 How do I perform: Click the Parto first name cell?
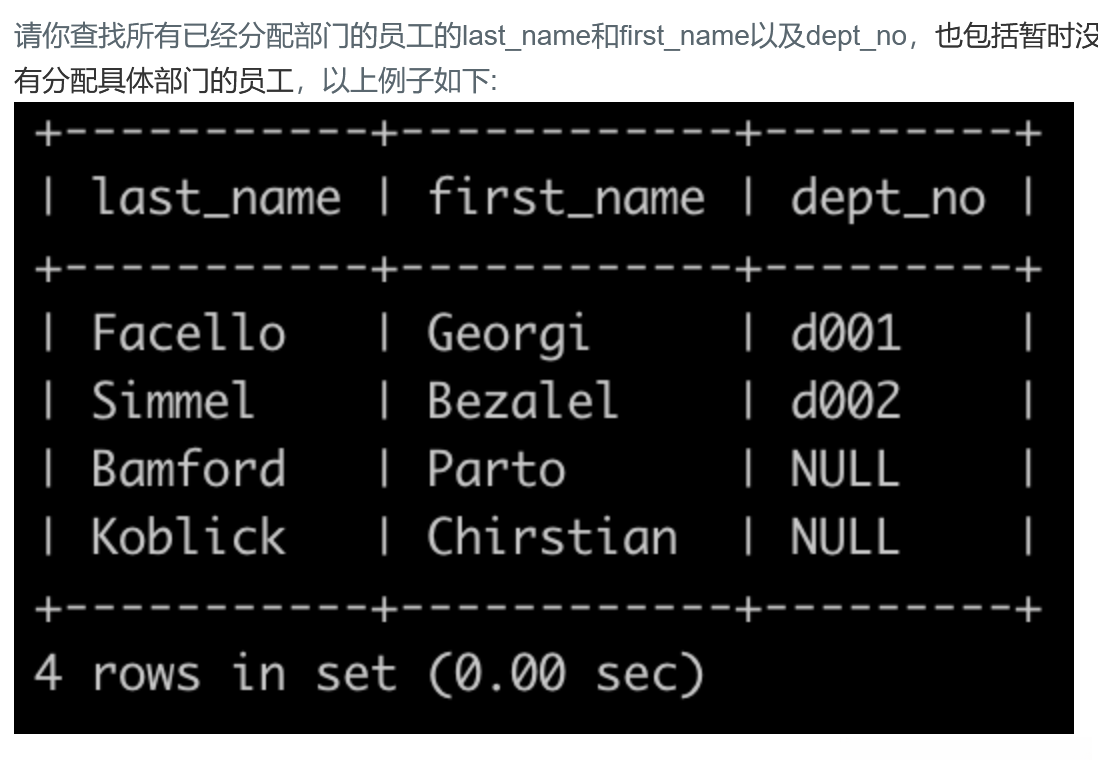pos(496,468)
